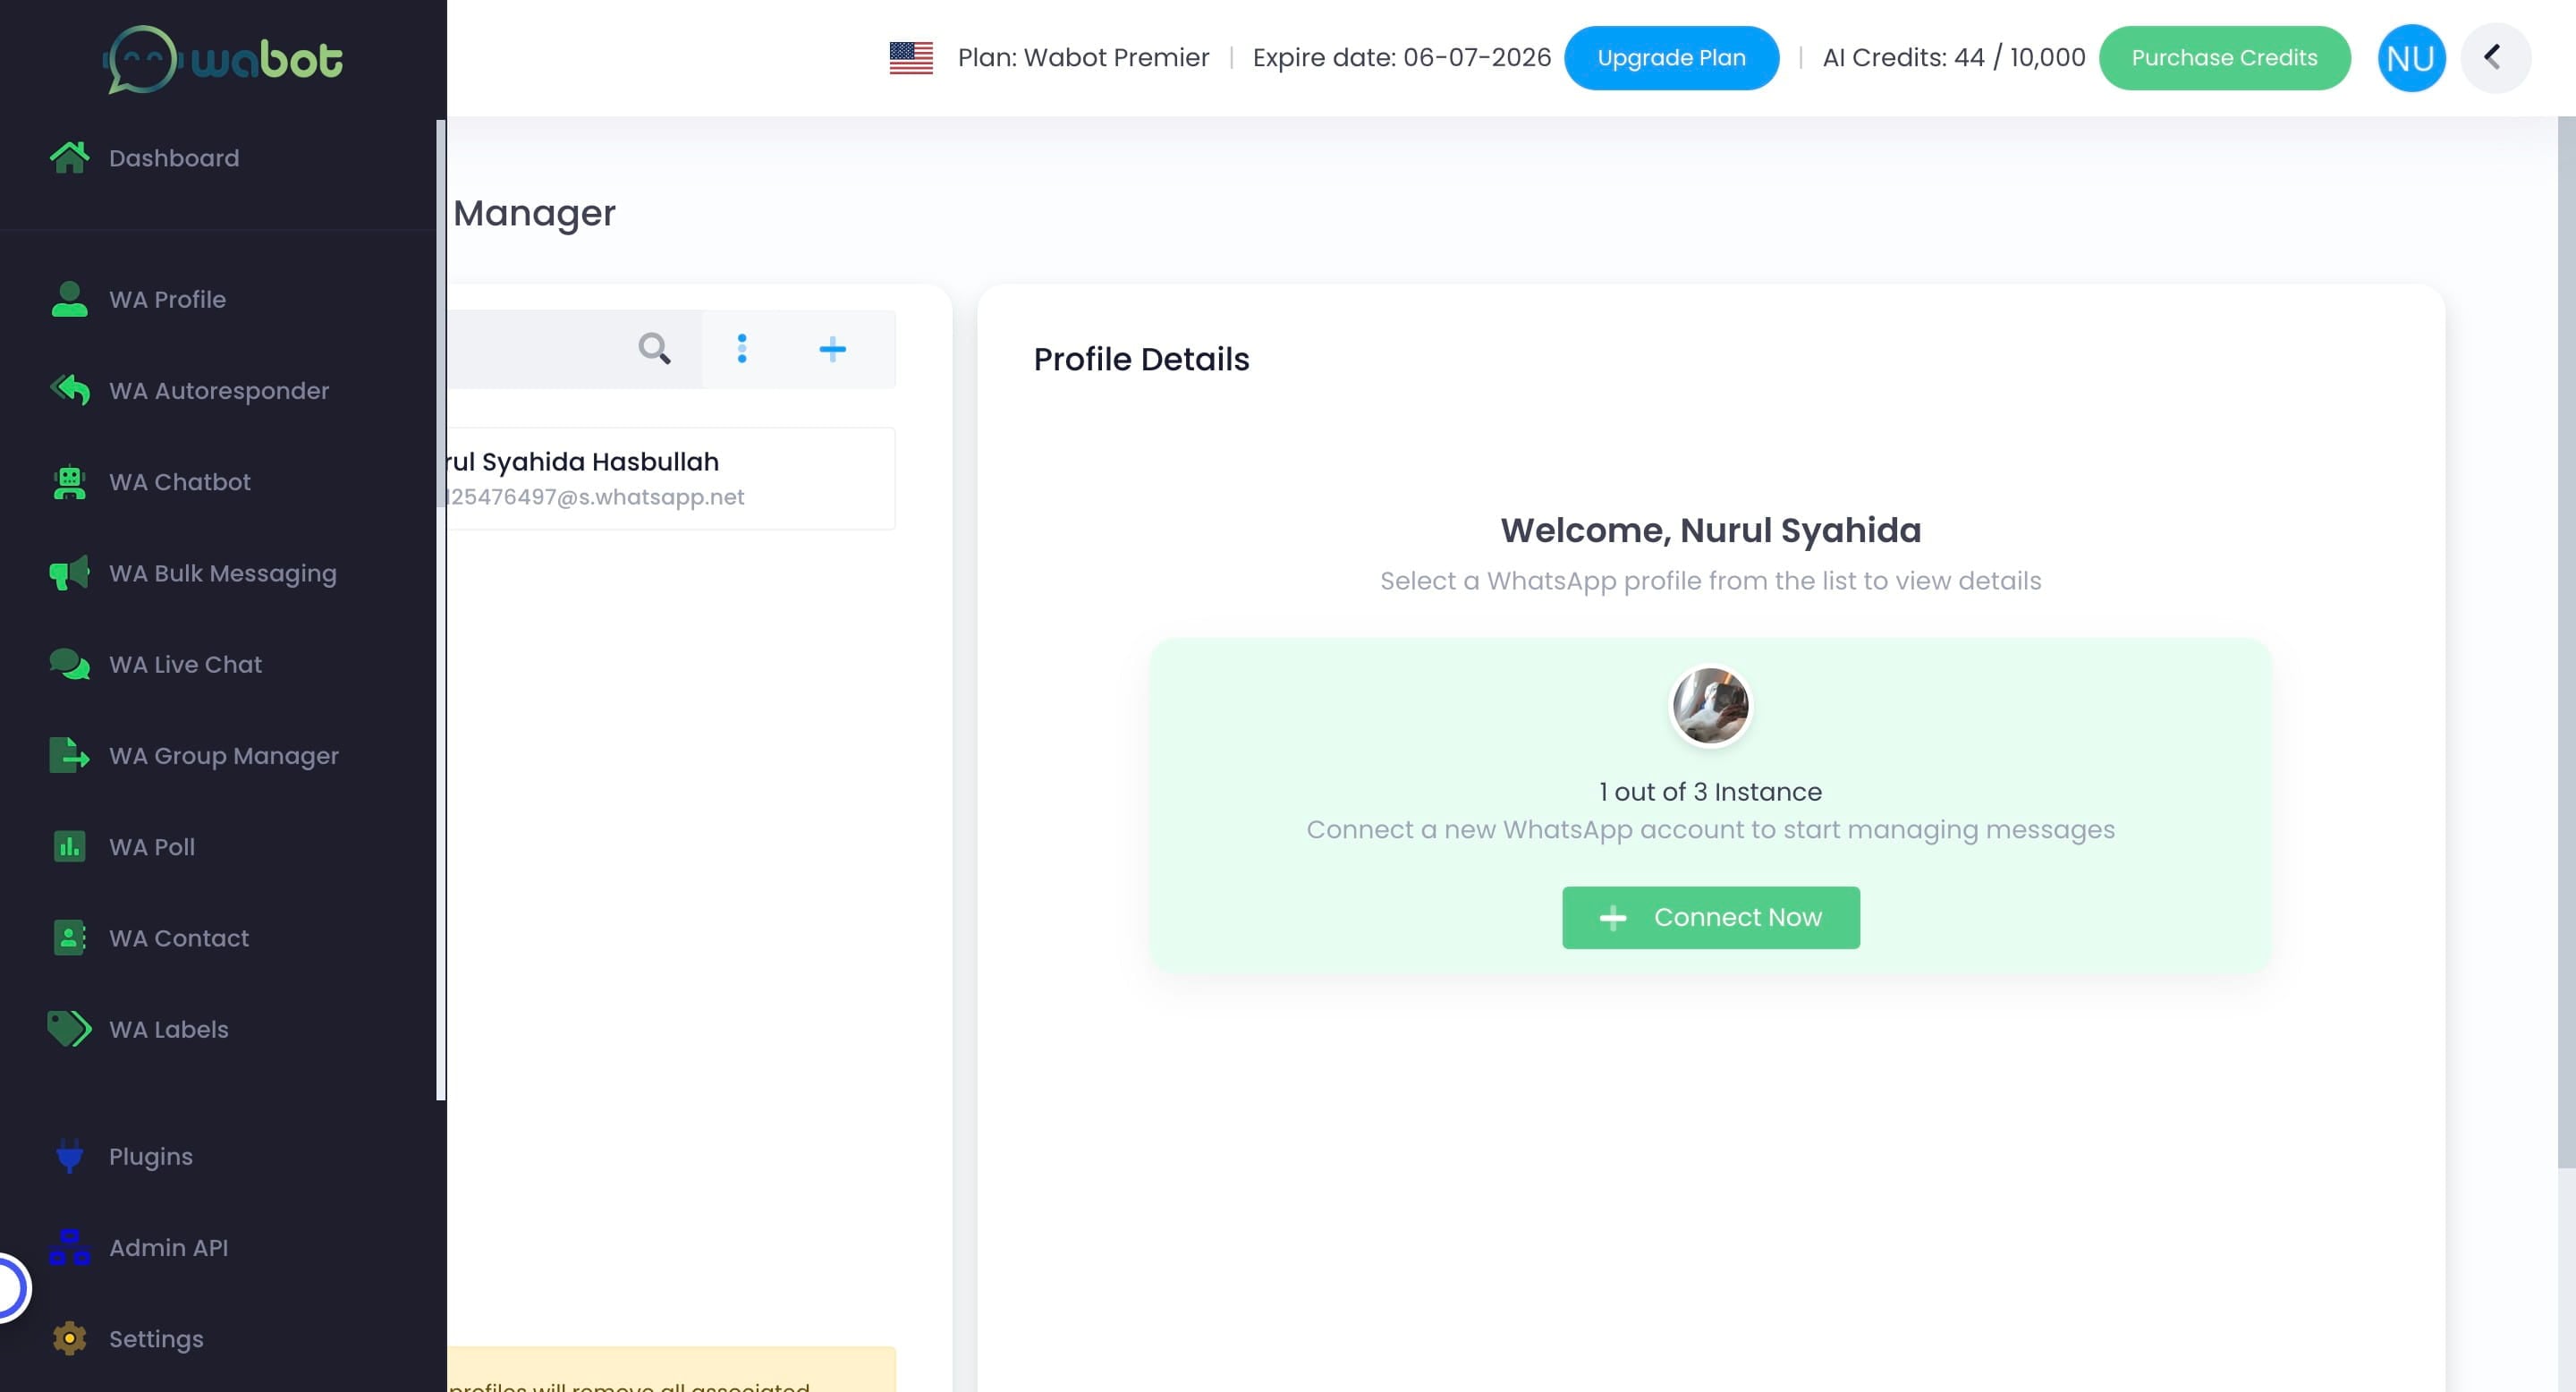Click the Upgrade Plan button
This screenshot has width=2576, height=1392.
1671,58
